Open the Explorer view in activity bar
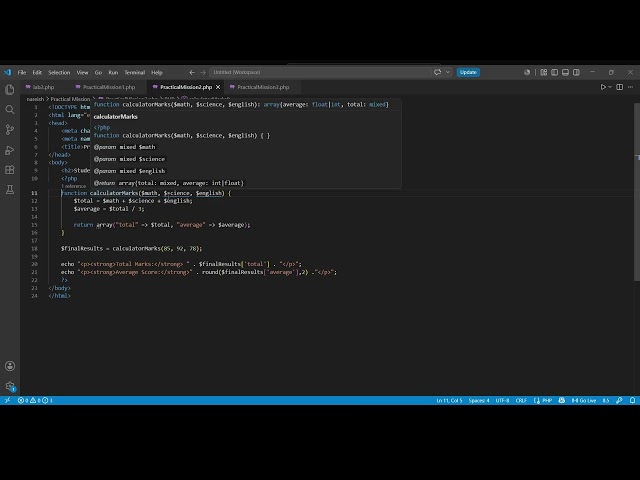 10,89
